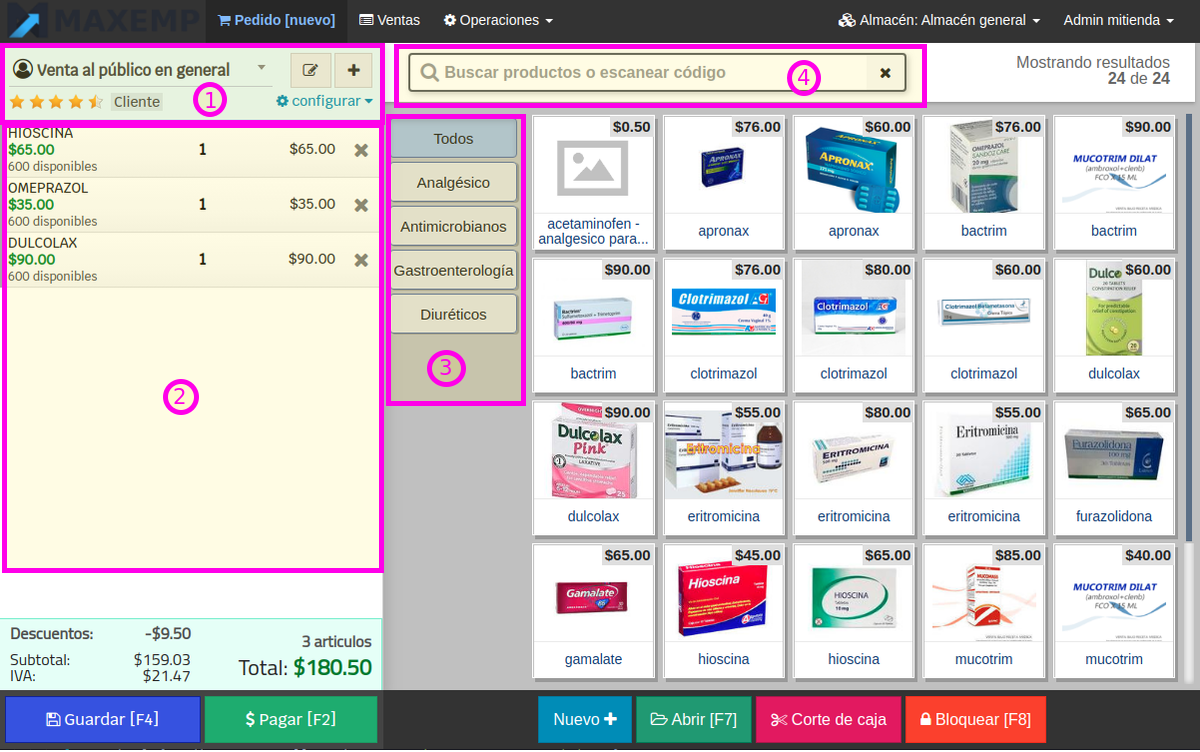Click the Subtotal value $159.03
Screen dimensions: 1200x752
pos(162,660)
